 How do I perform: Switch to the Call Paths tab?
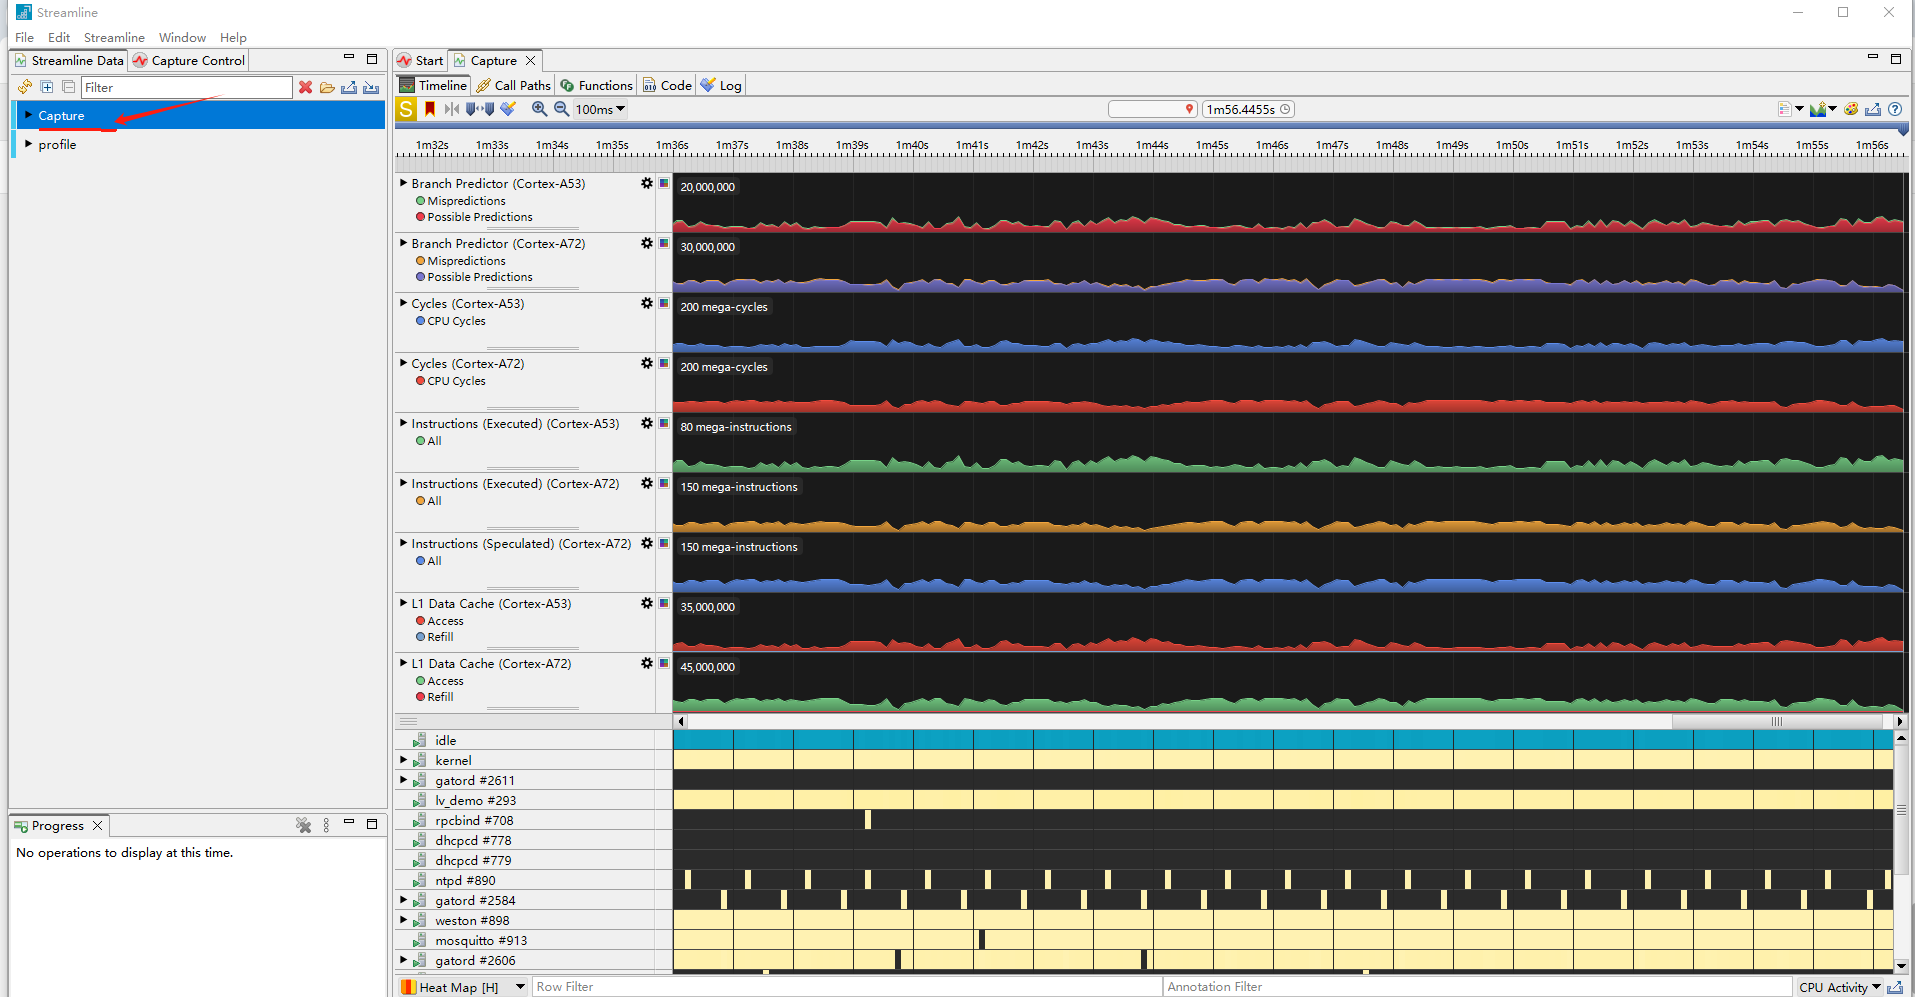click(x=513, y=86)
